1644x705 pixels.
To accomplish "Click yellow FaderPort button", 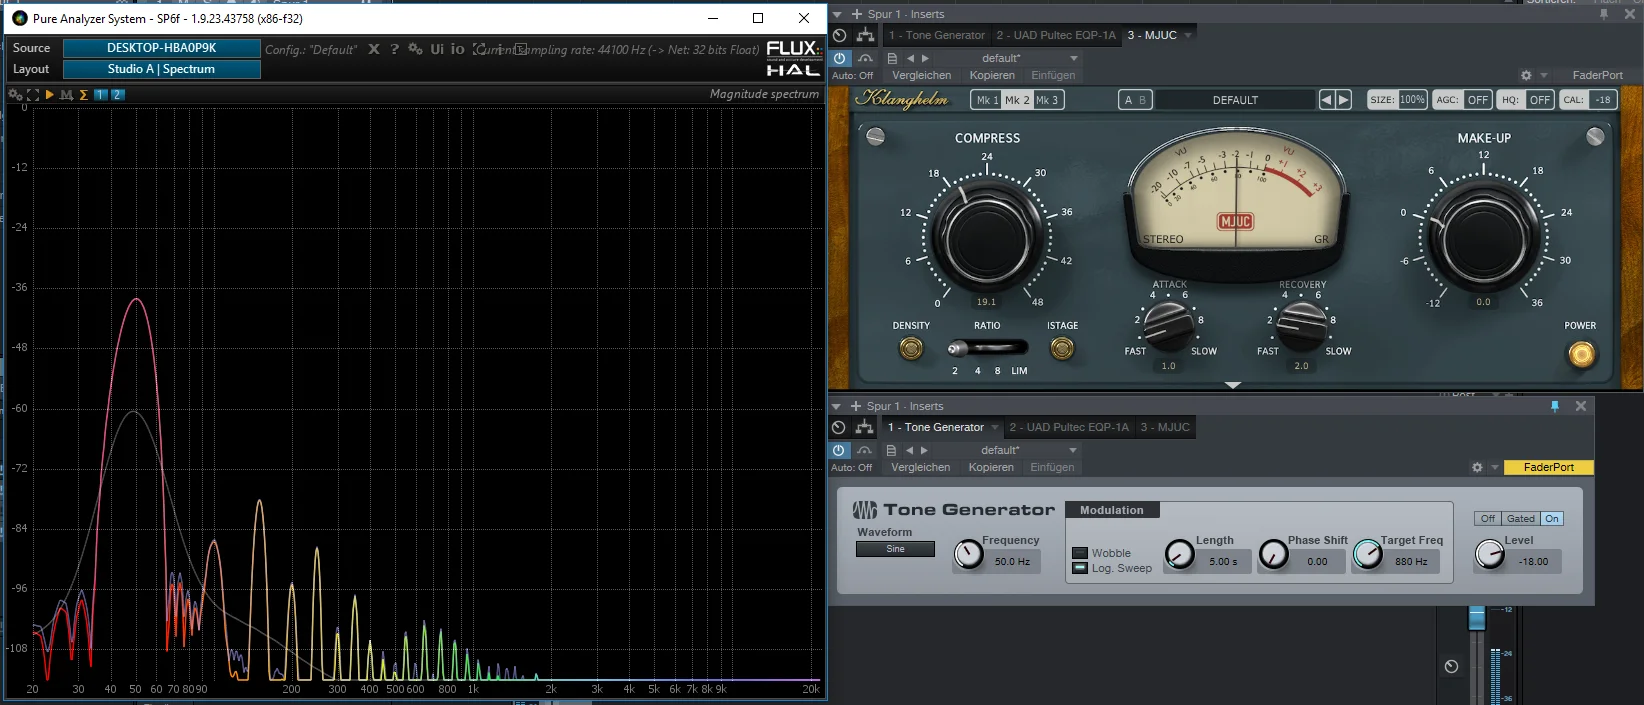I will click(1549, 467).
